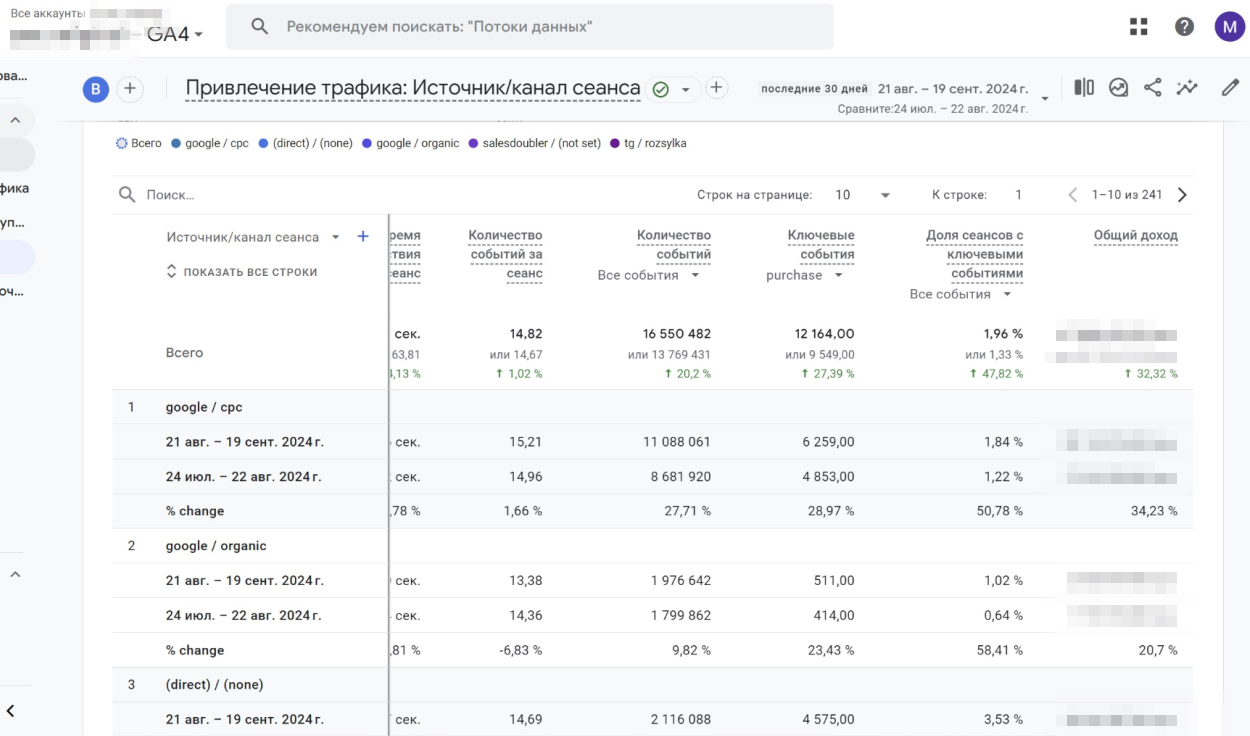Image resolution: width=1250 pixels, height=736 pixels.
Task: Toggle tg / rozsylka legend series
Action: 648,143
